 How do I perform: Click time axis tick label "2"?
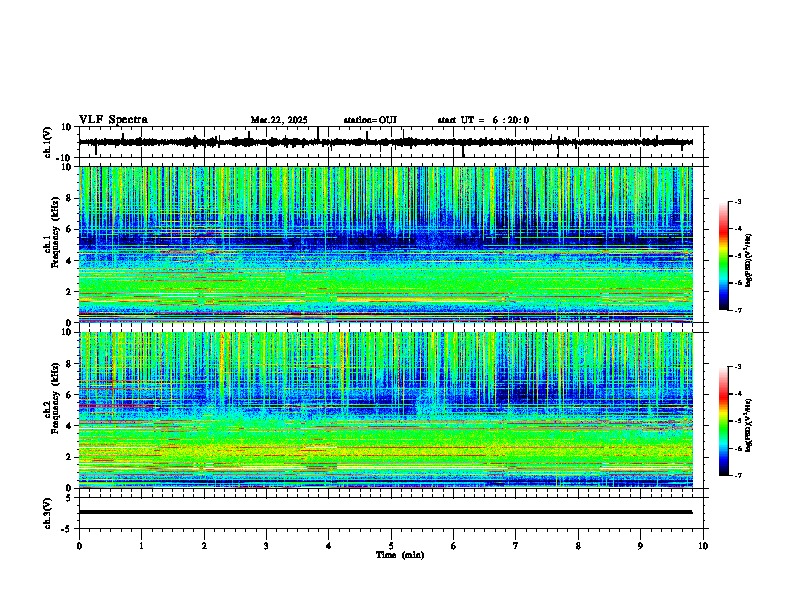coord(204,546)
